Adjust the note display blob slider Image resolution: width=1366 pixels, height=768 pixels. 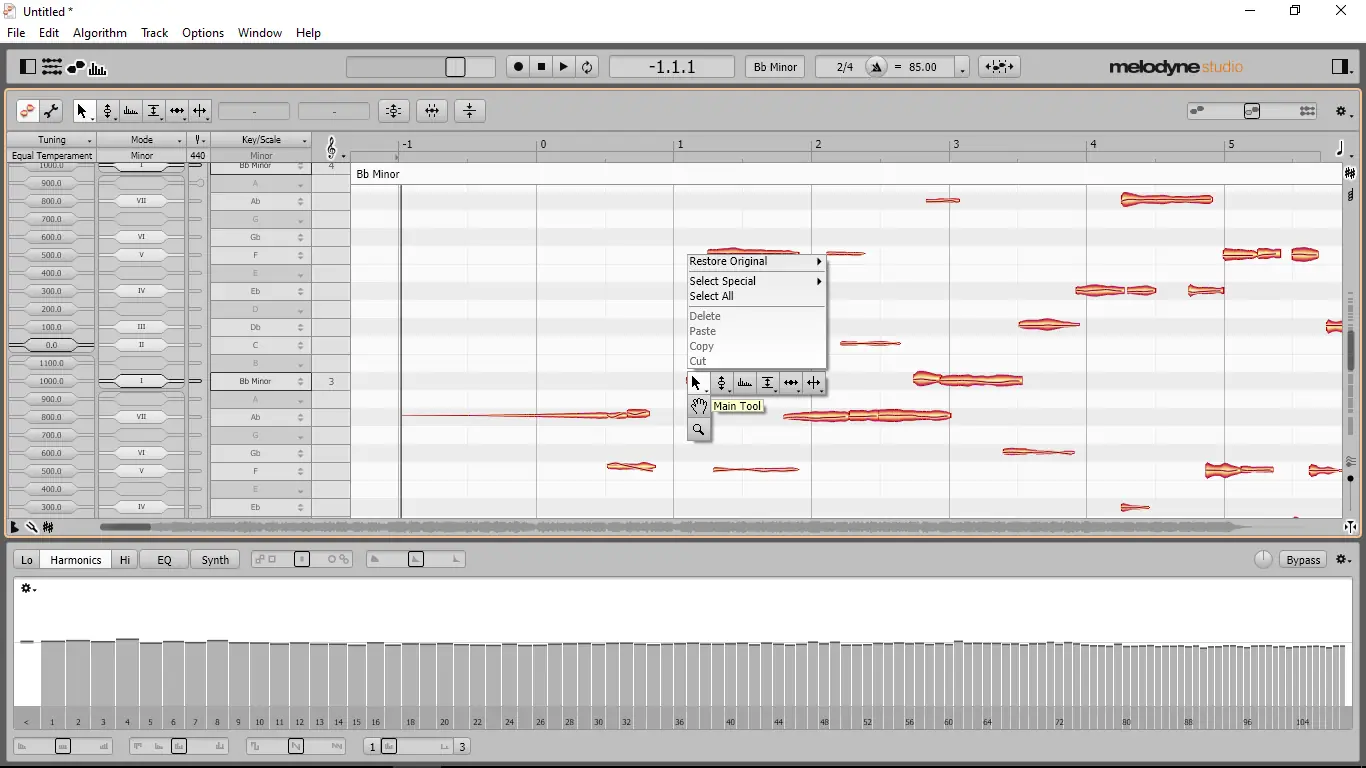1252,111
